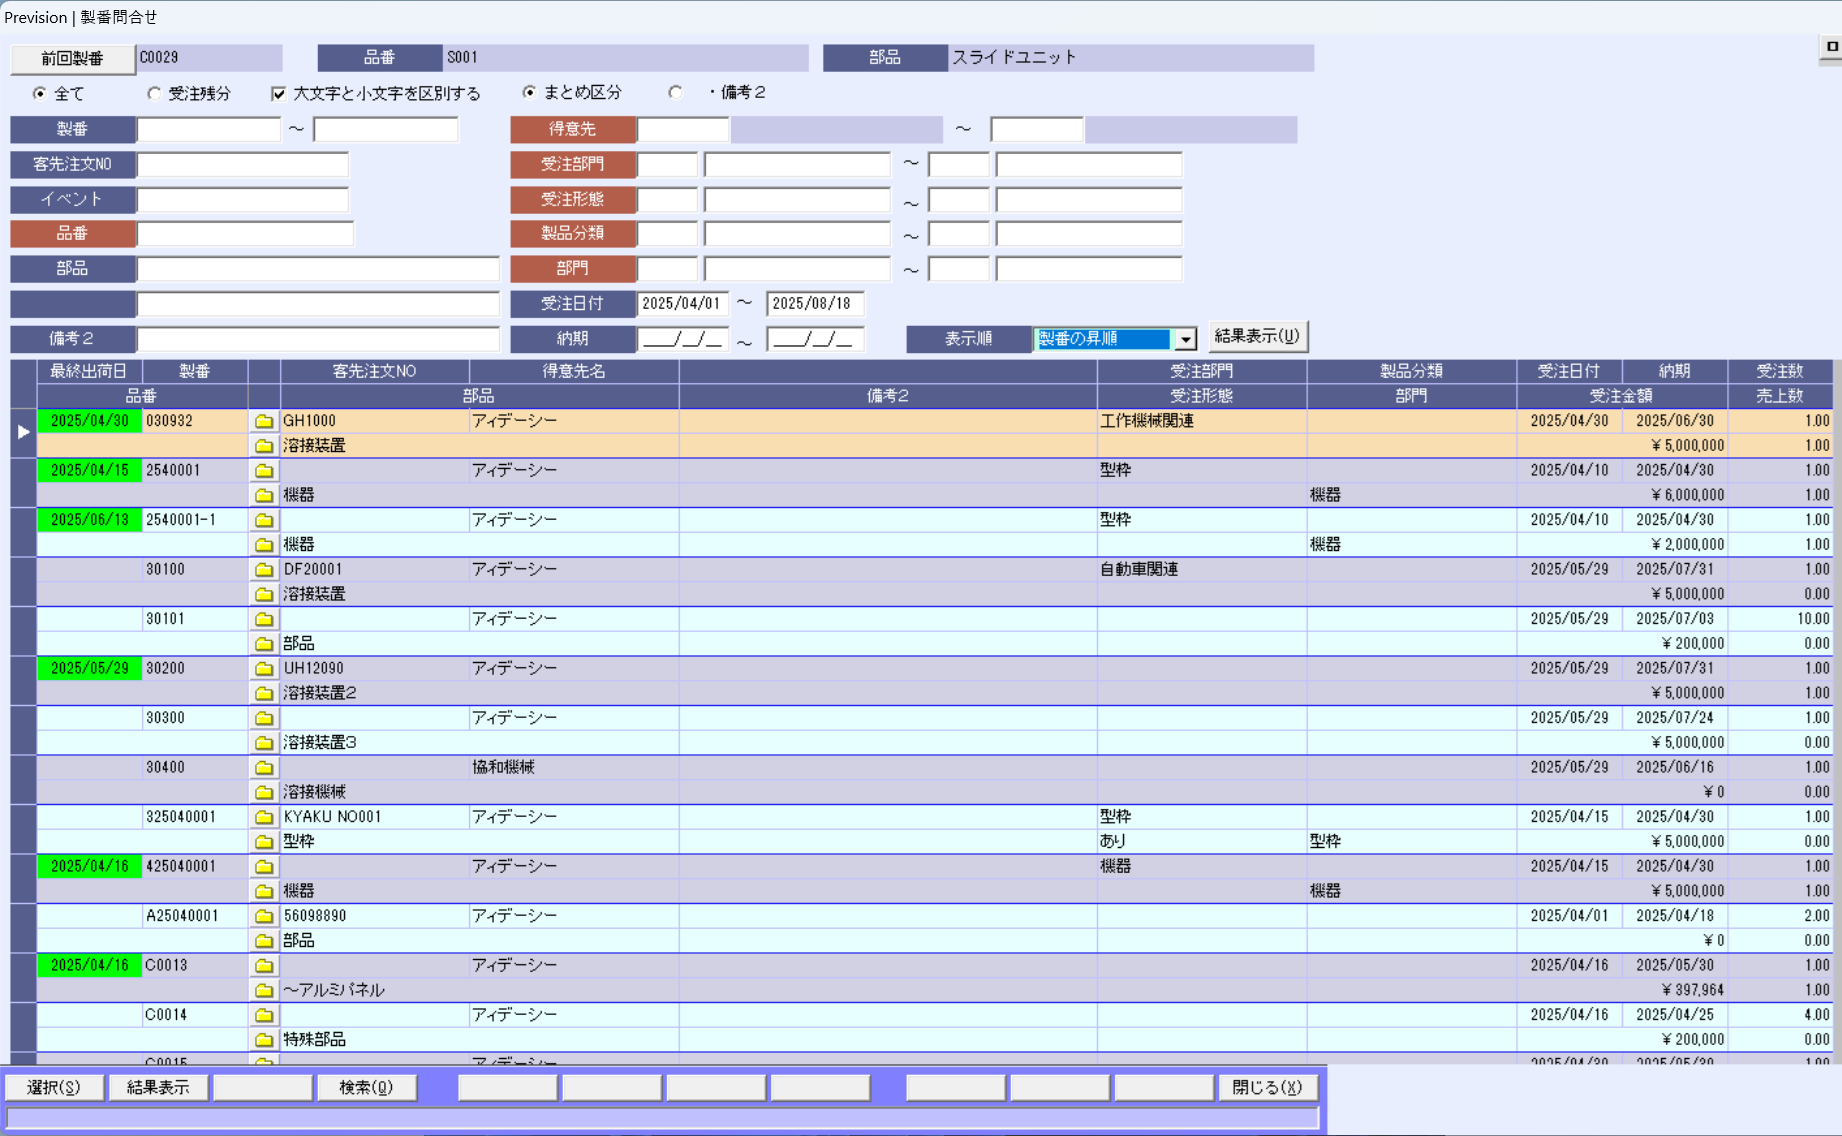Uncheck 大文字と小文字を区別する checkbox
The height and width of the screenshot is (1136, 1842).
(x=278, y=93)
